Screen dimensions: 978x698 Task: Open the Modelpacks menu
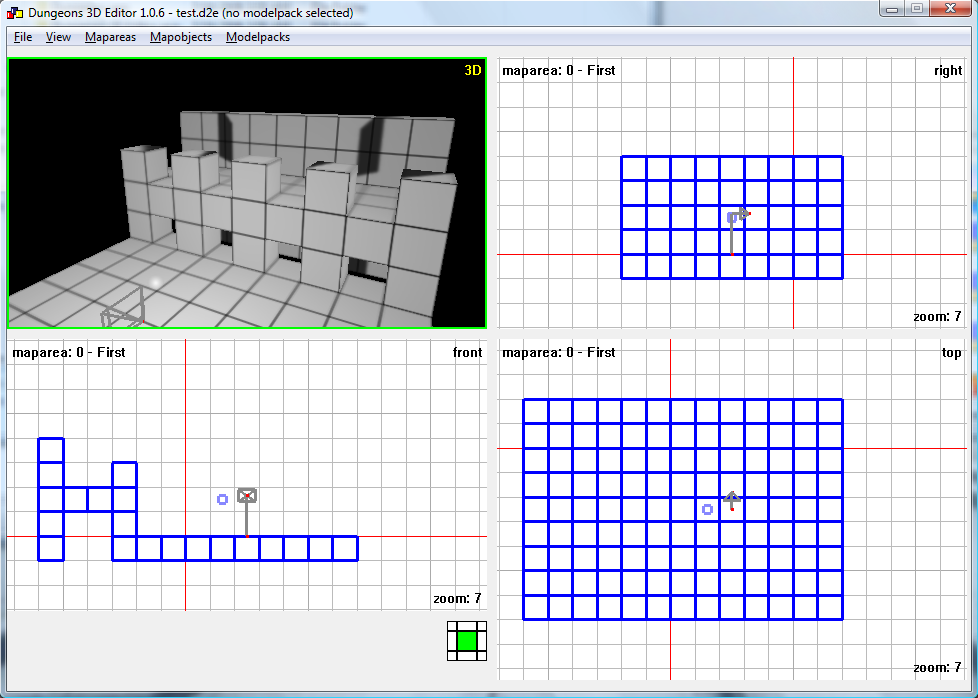258,37
